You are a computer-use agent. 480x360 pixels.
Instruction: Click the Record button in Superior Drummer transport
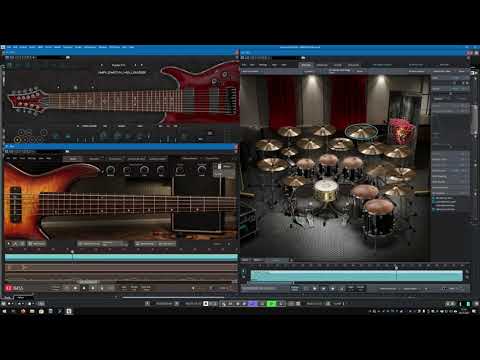[332, 288]
